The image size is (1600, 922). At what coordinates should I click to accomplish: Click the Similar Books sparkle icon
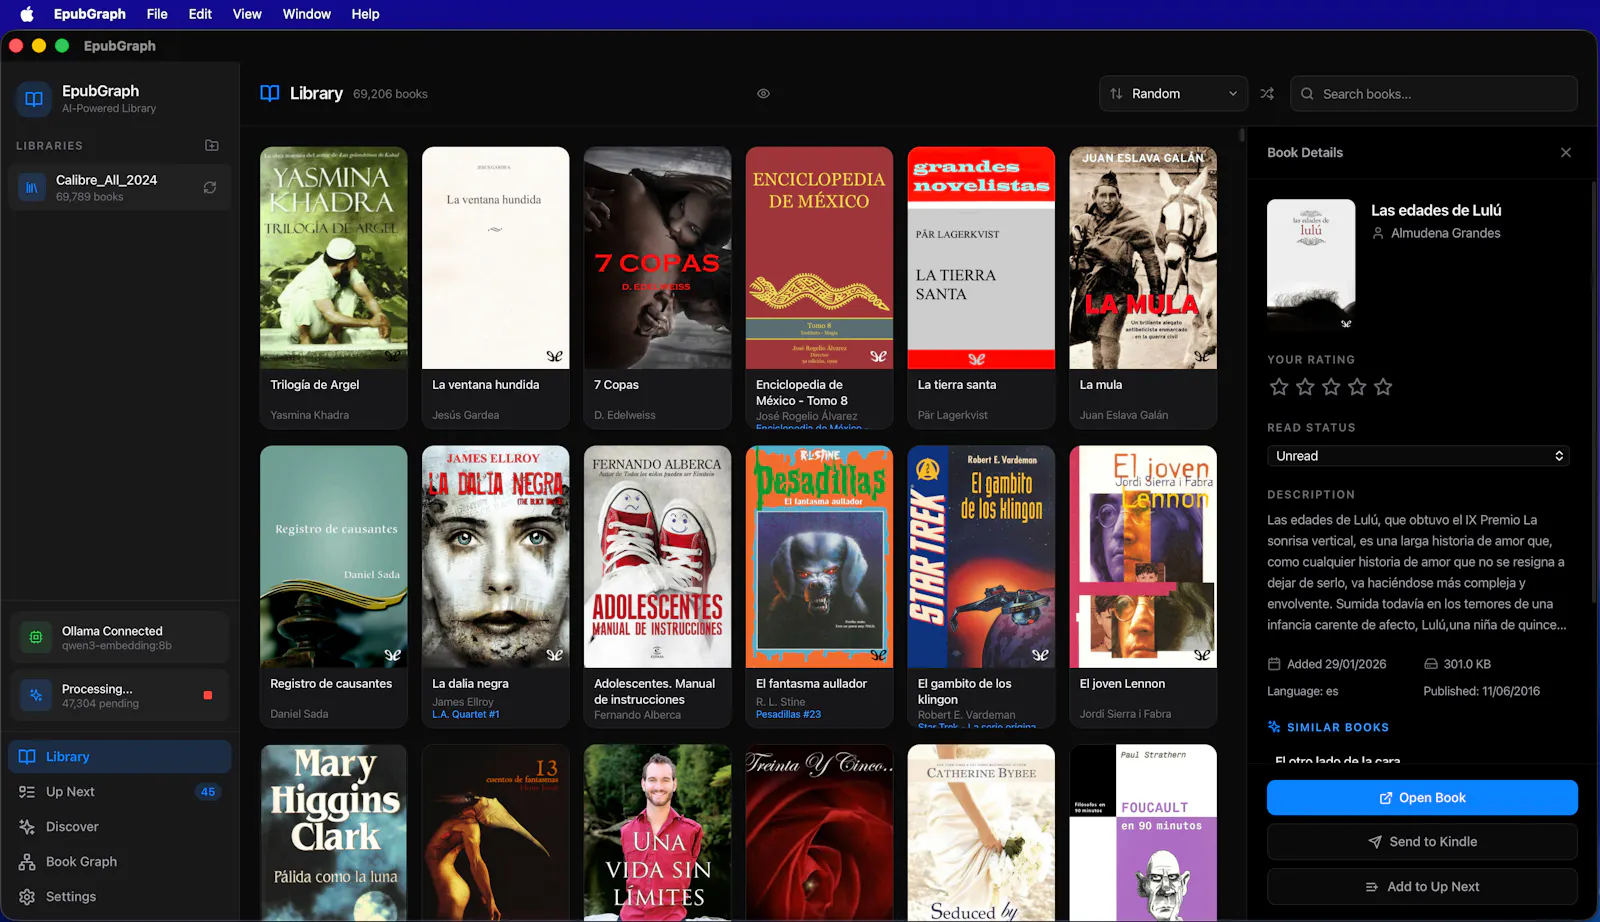(x=1274, y=727)
